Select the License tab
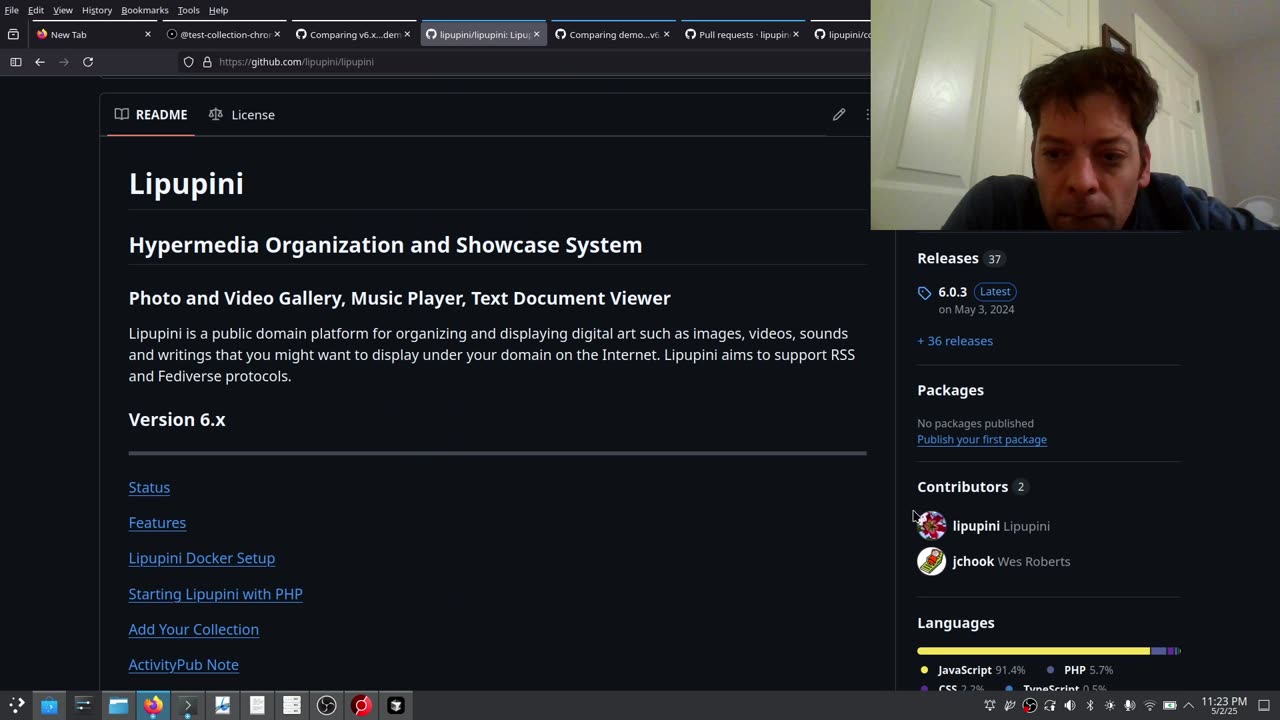The image size is (1280, 720). [242, 114]
